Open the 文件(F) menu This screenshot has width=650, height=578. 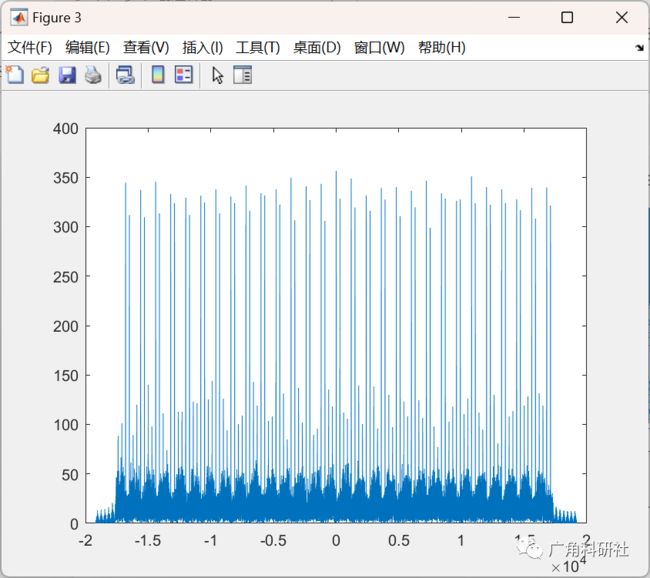point(30,47)
